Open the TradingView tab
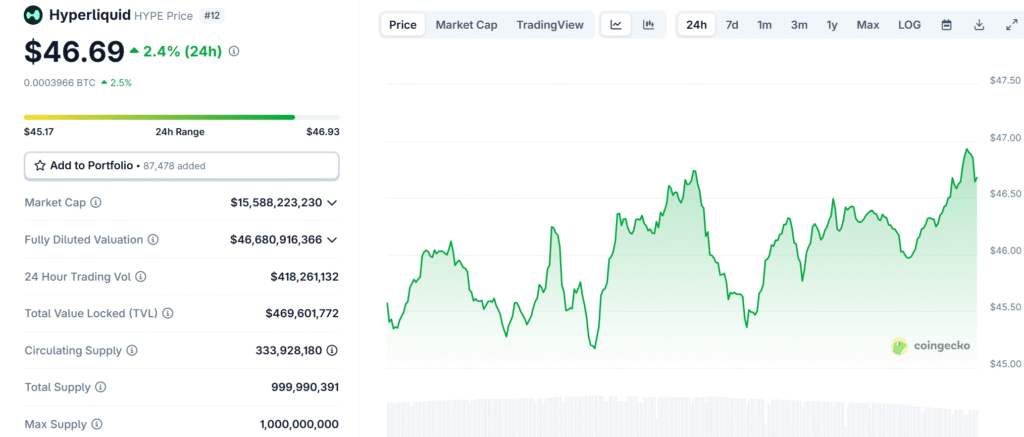1024x437 pixels. click(x=550, y=25)
